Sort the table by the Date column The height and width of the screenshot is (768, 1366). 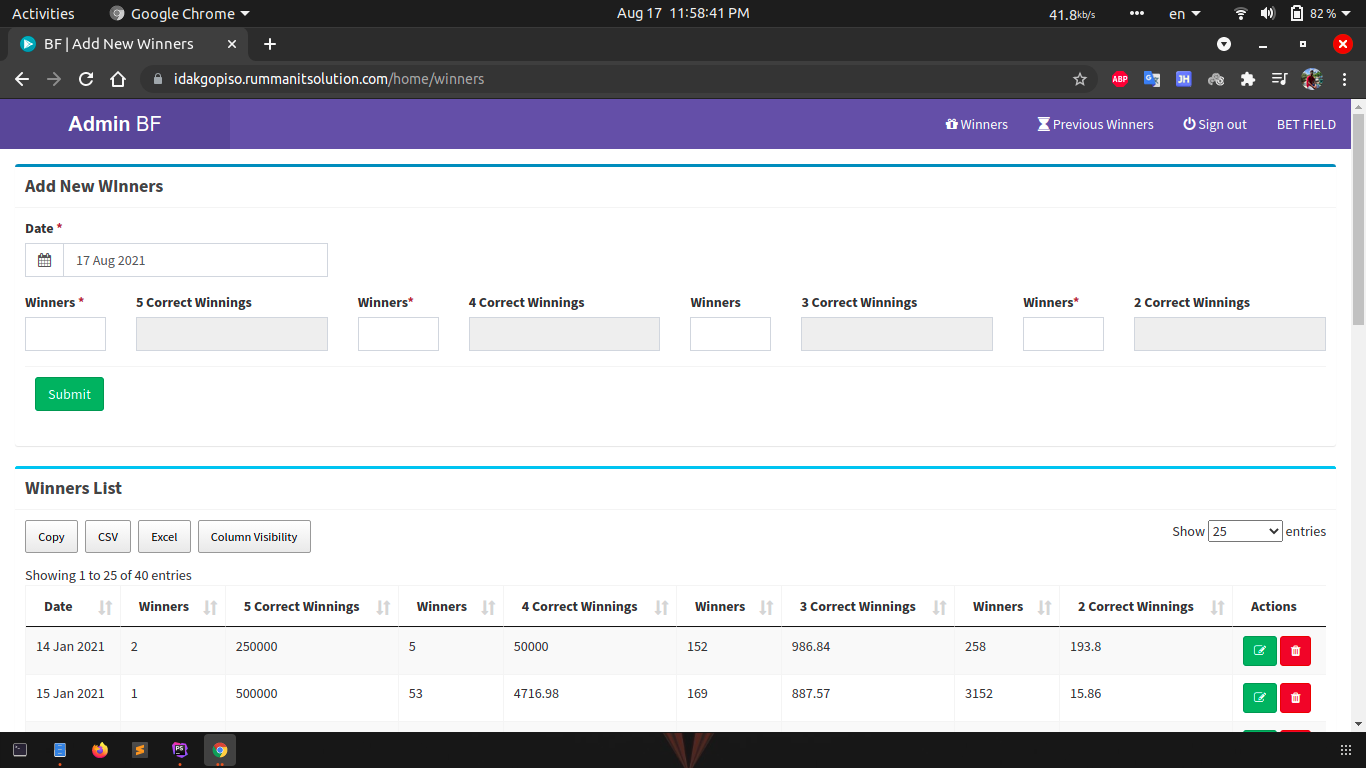(x=73, y=607)
